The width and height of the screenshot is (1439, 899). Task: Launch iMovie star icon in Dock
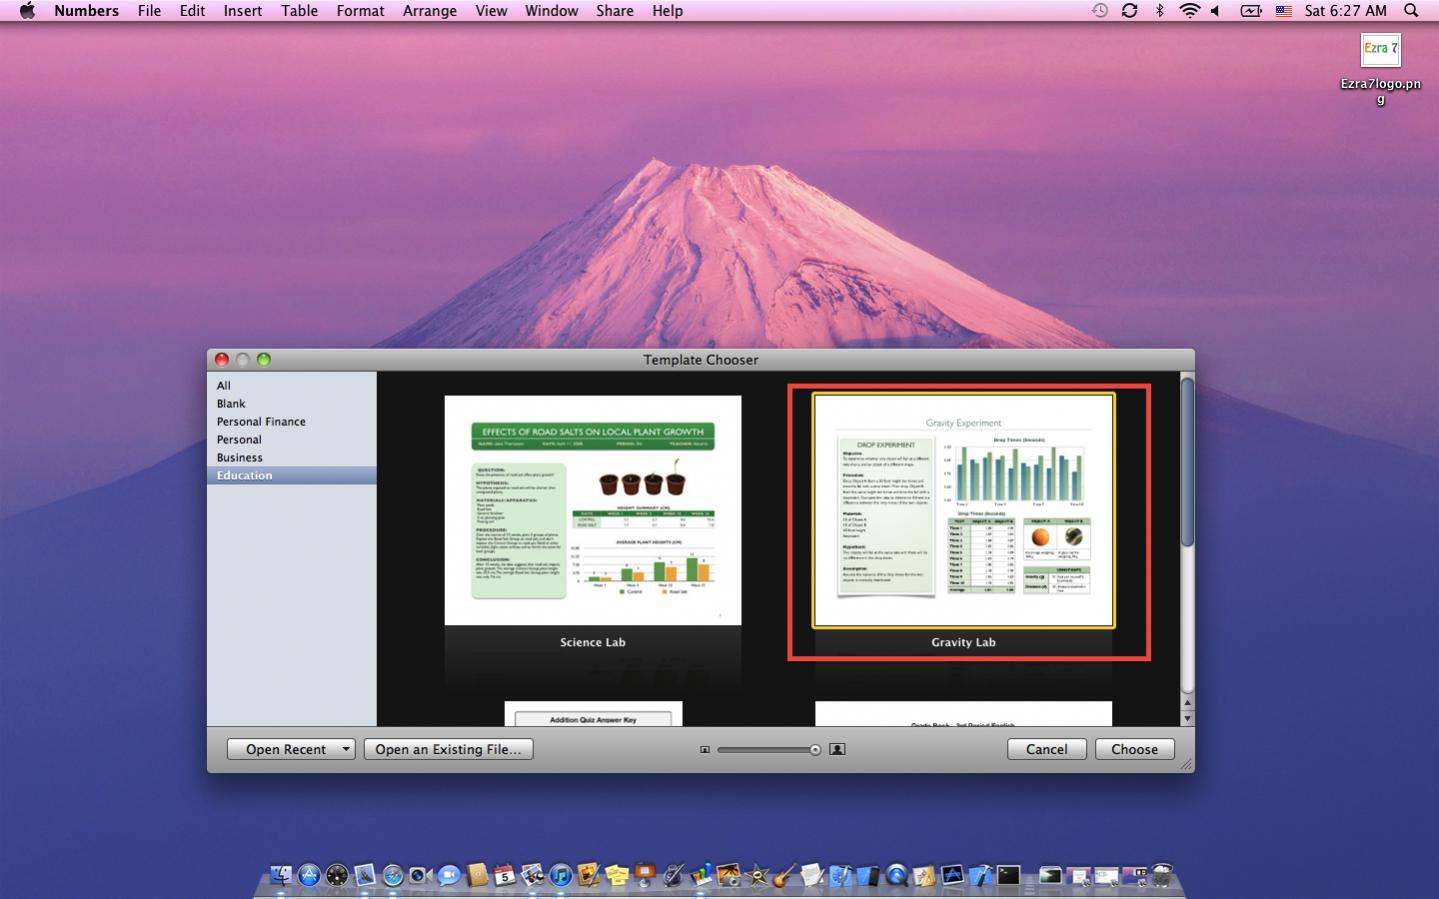[x=757, y=876]
